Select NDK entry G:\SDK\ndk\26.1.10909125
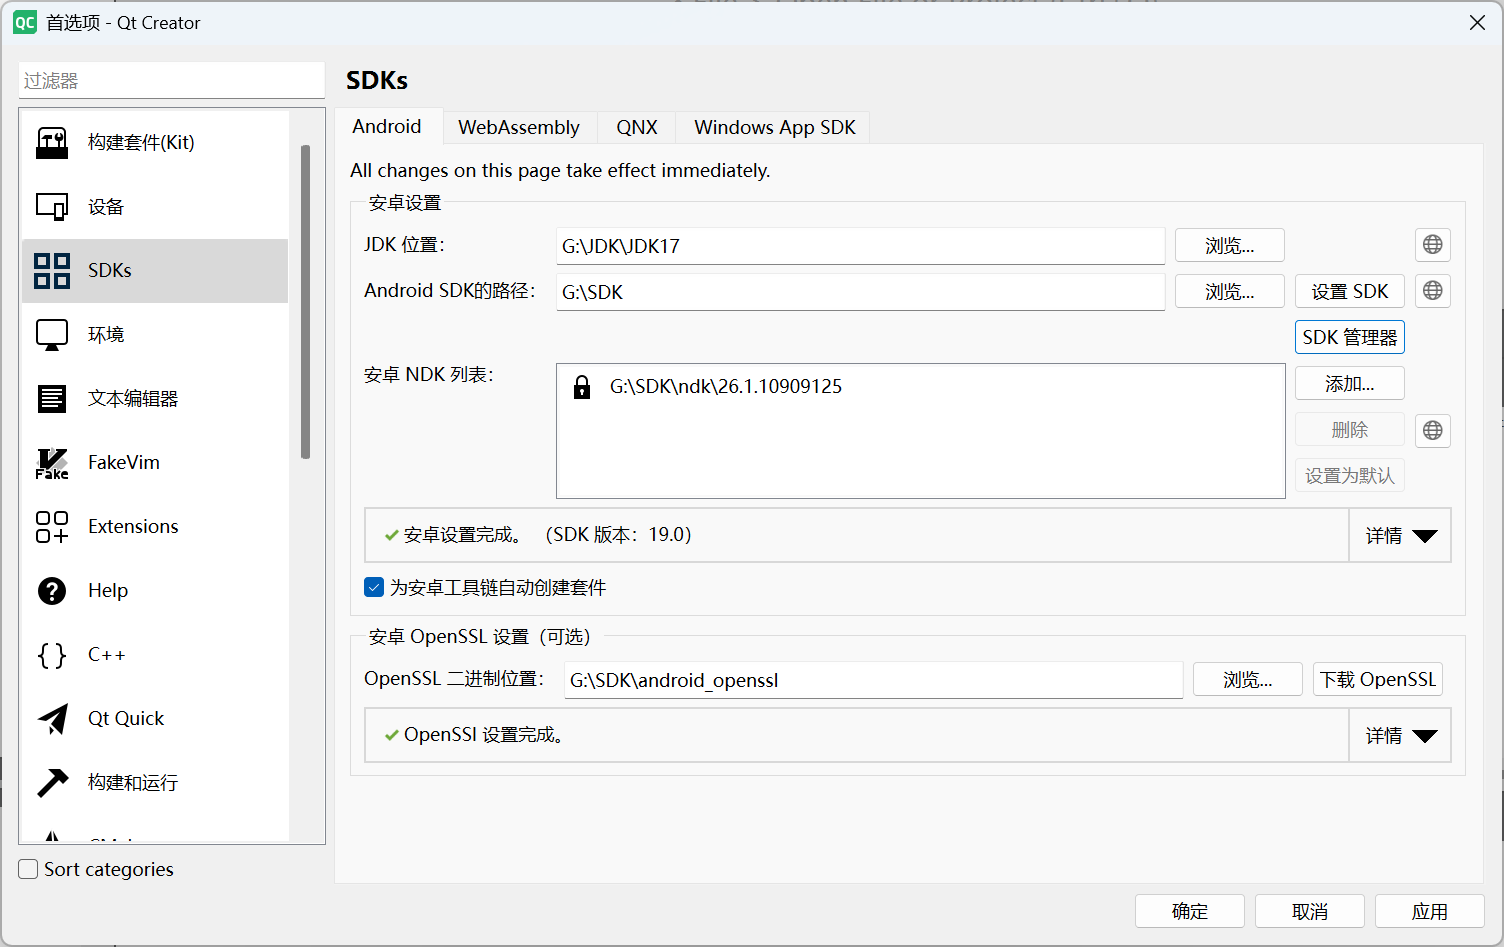 tap(726, 387)
